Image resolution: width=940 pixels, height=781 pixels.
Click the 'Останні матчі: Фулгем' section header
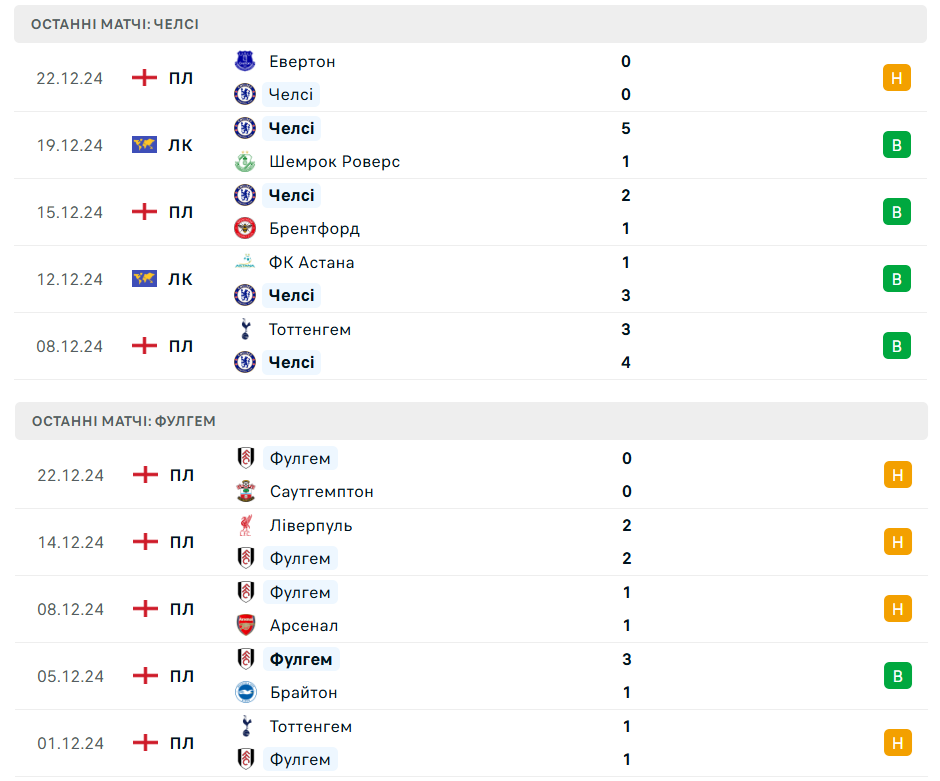point(470,421)
